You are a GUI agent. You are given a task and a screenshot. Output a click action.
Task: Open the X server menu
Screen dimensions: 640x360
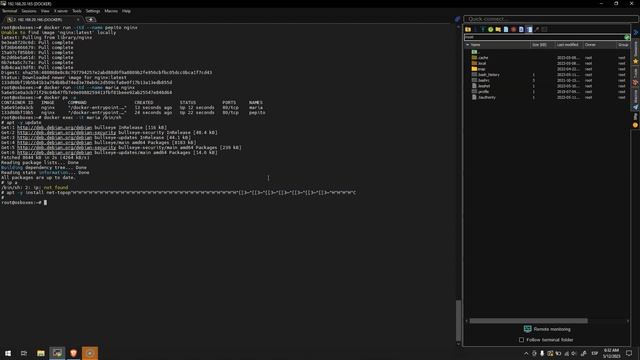pos(61,11)
